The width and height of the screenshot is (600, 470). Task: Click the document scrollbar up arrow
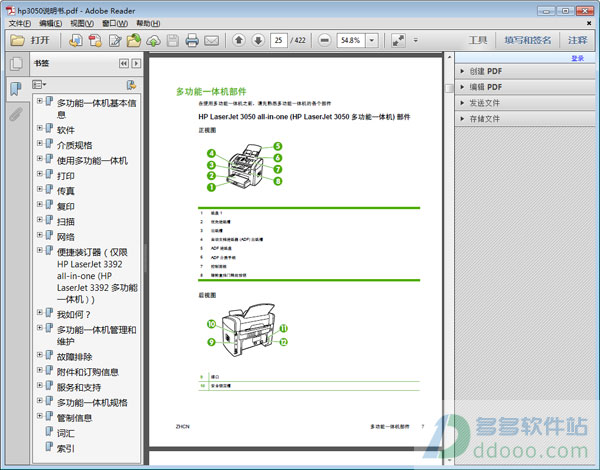[449, 58]
